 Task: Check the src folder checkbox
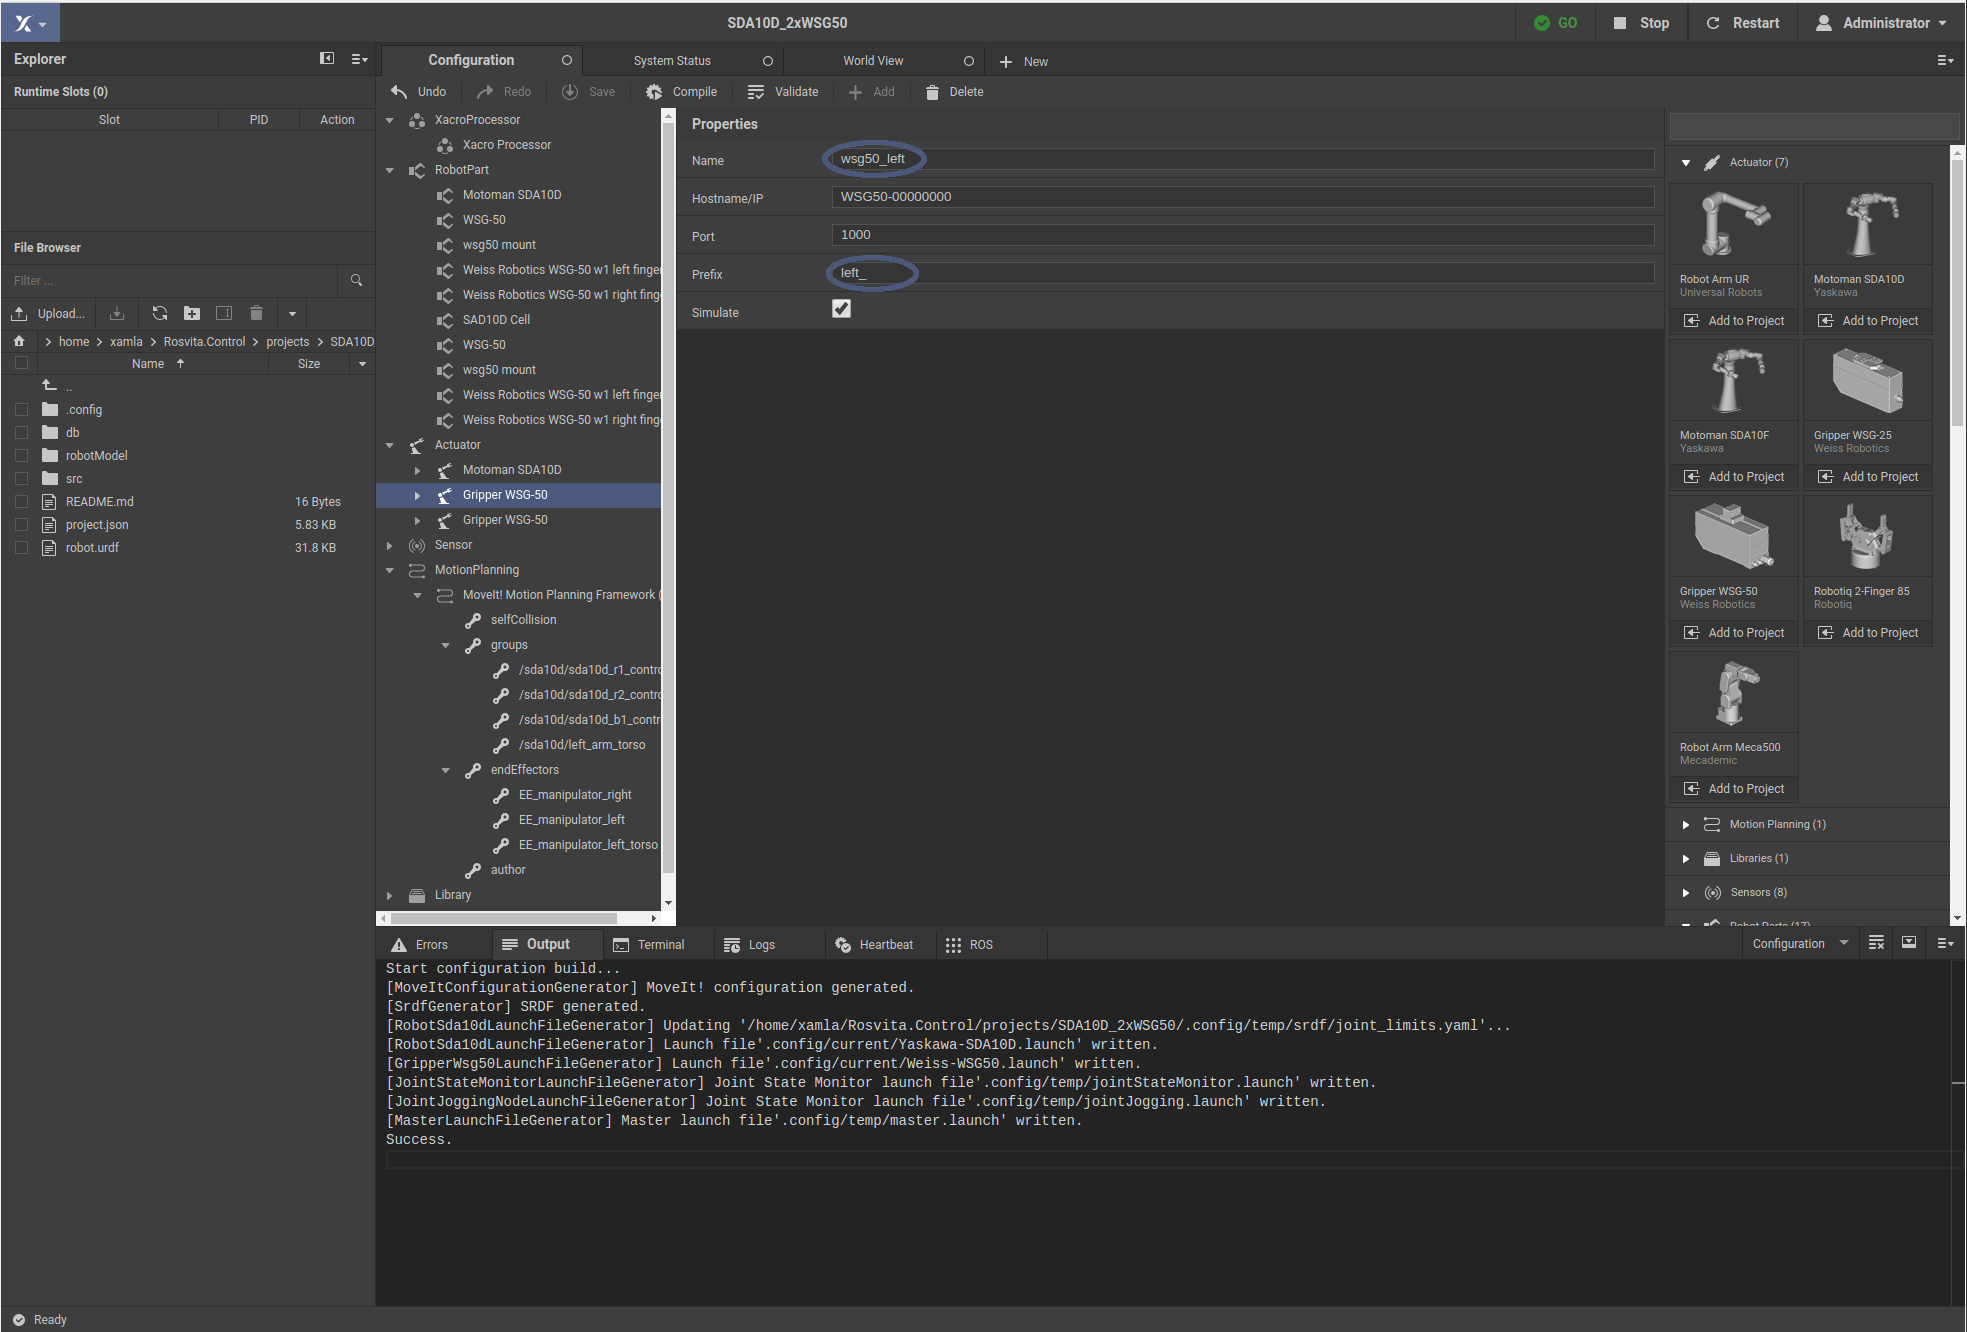click(x=21, y=479)
